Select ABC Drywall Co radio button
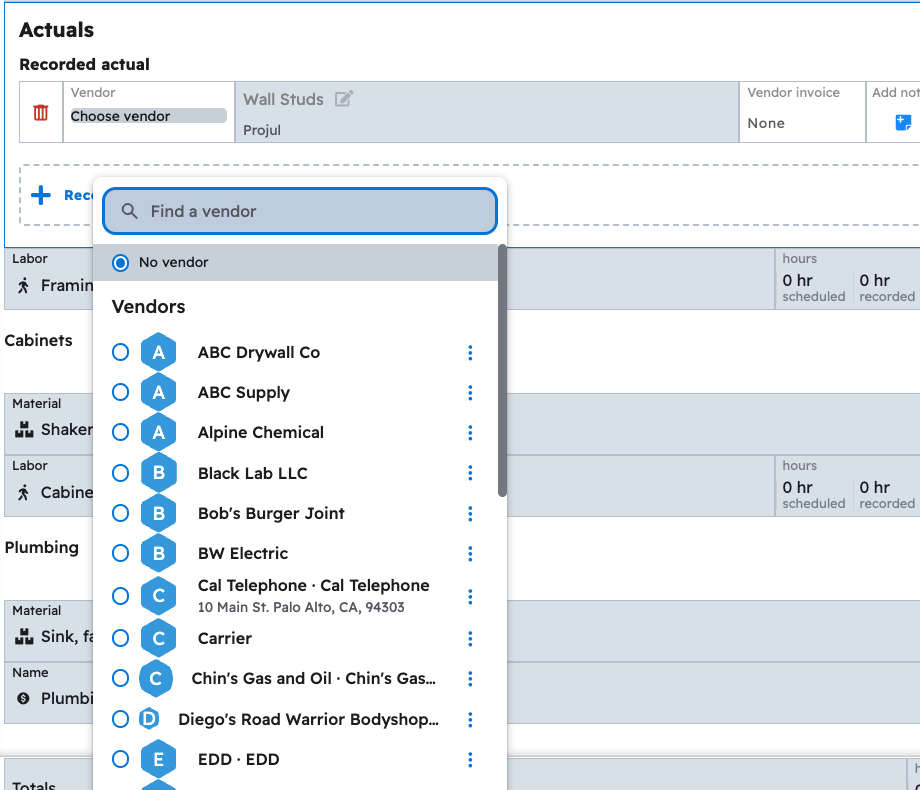The height and width of the screenshot is (790, 920). [120, 352]
